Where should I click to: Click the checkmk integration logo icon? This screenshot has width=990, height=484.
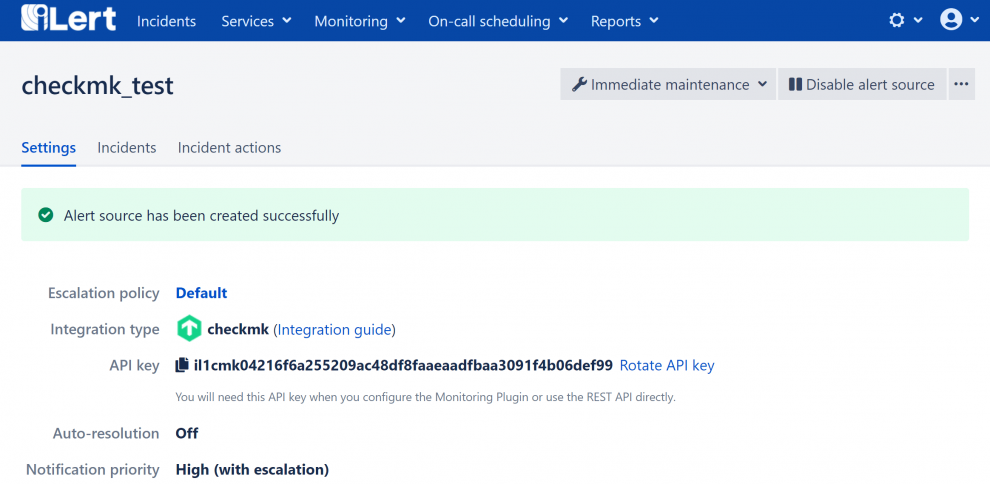tap(189, 329)
